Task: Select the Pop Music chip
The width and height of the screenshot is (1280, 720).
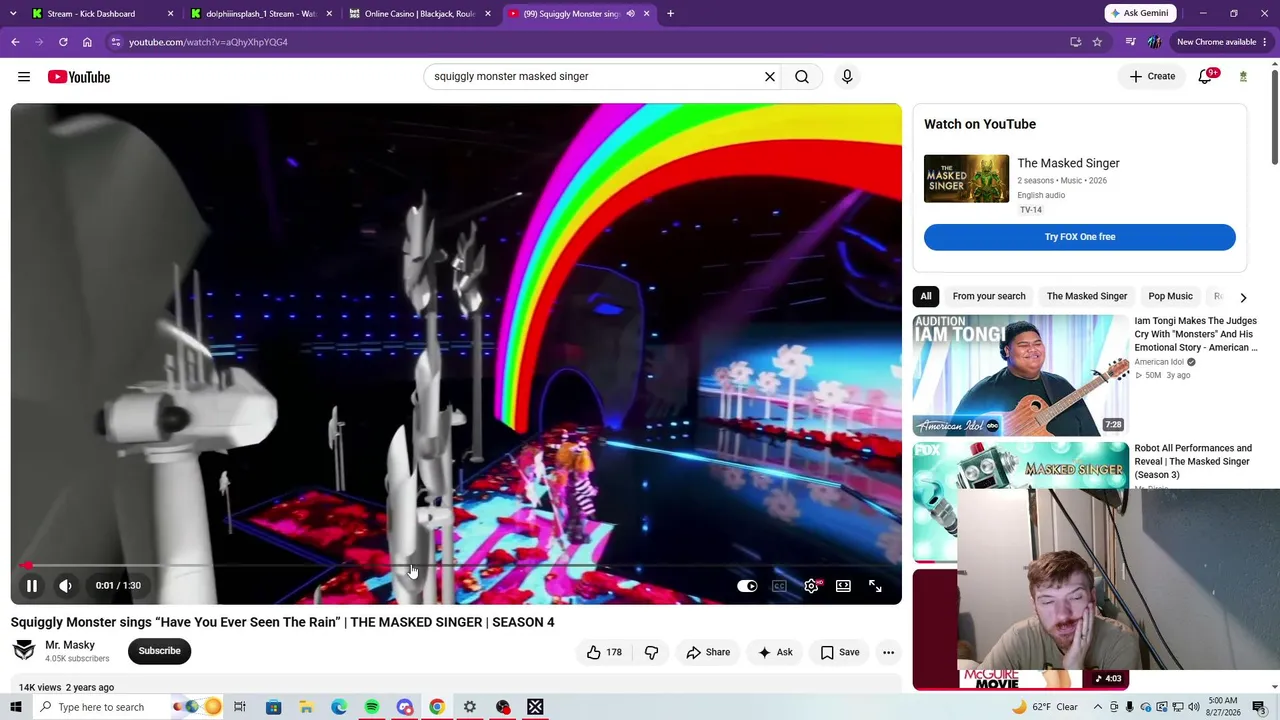Action: 1170,296
